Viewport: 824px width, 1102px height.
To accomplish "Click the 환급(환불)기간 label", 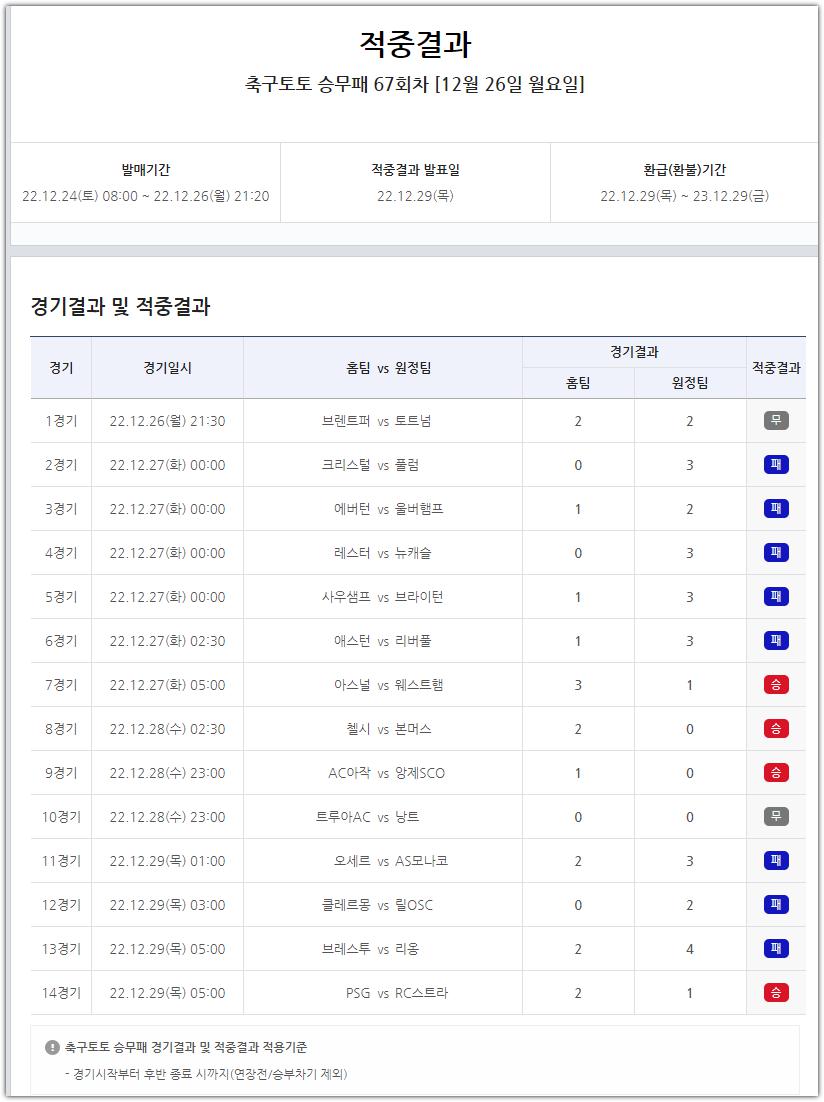I will pos(684,169).
